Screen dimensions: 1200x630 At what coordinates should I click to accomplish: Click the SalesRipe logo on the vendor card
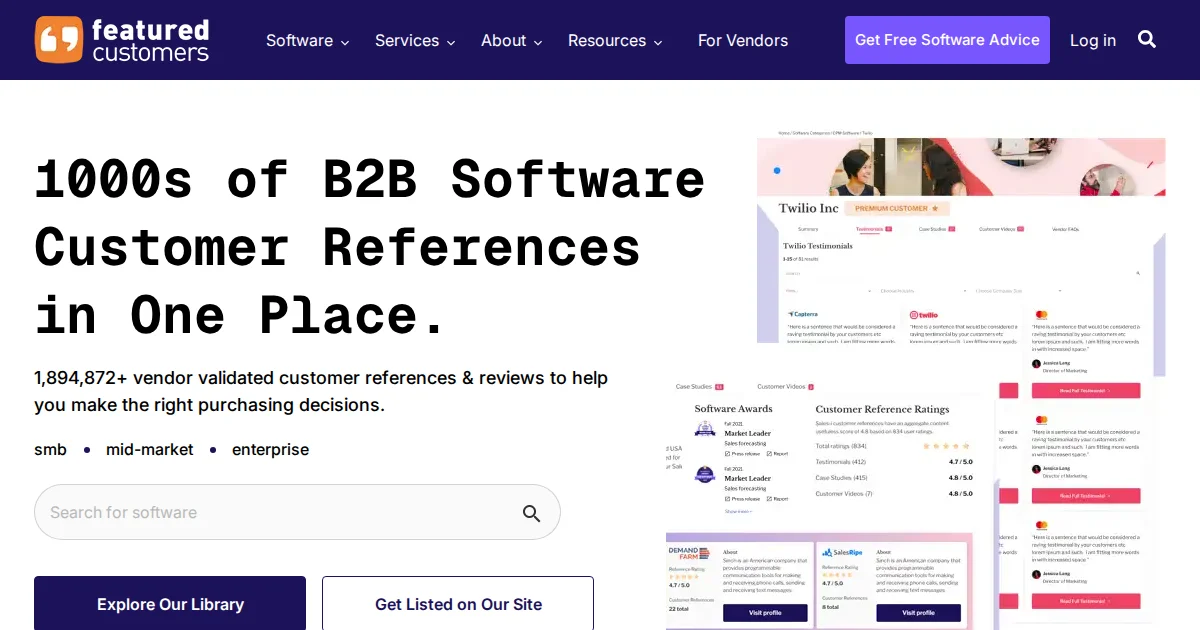point(841,552)
